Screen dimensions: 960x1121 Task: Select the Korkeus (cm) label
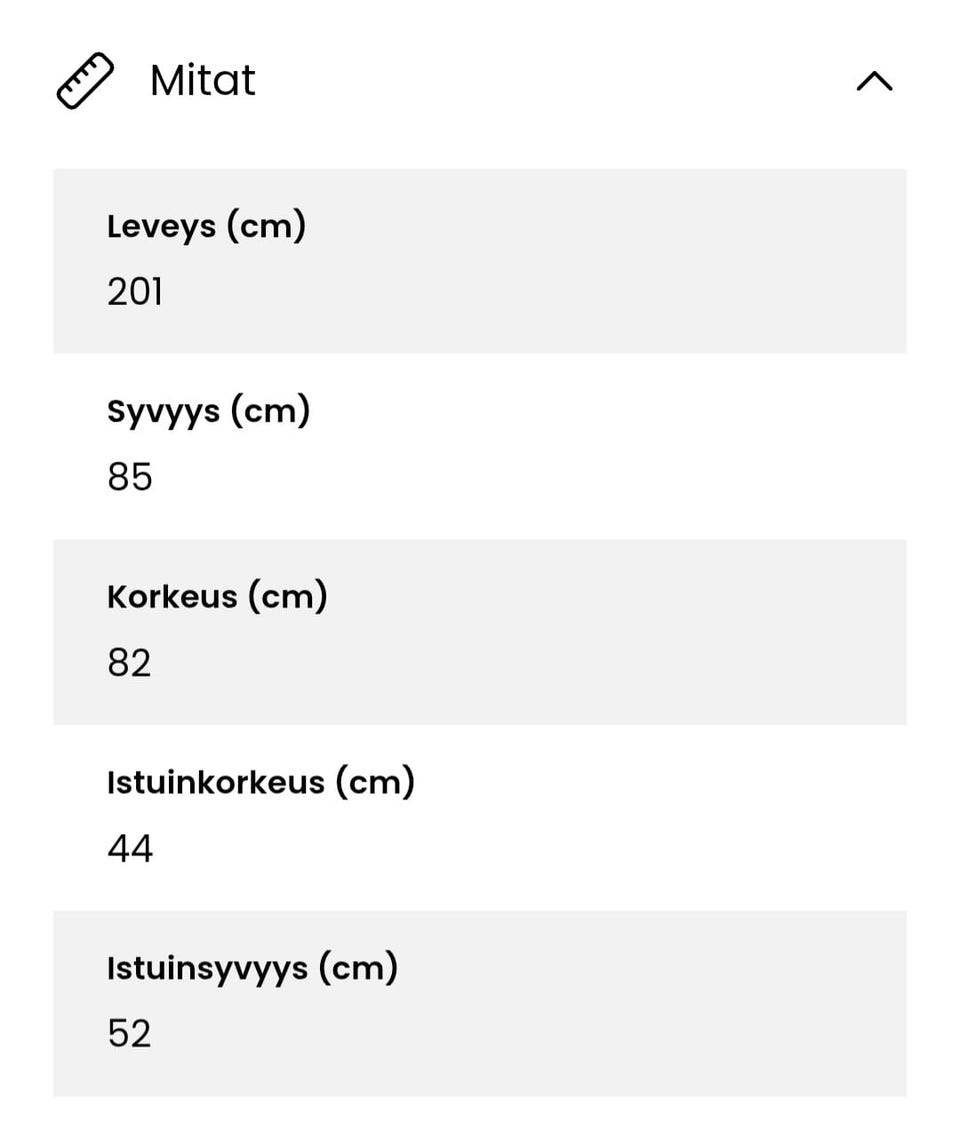(217, 597)
